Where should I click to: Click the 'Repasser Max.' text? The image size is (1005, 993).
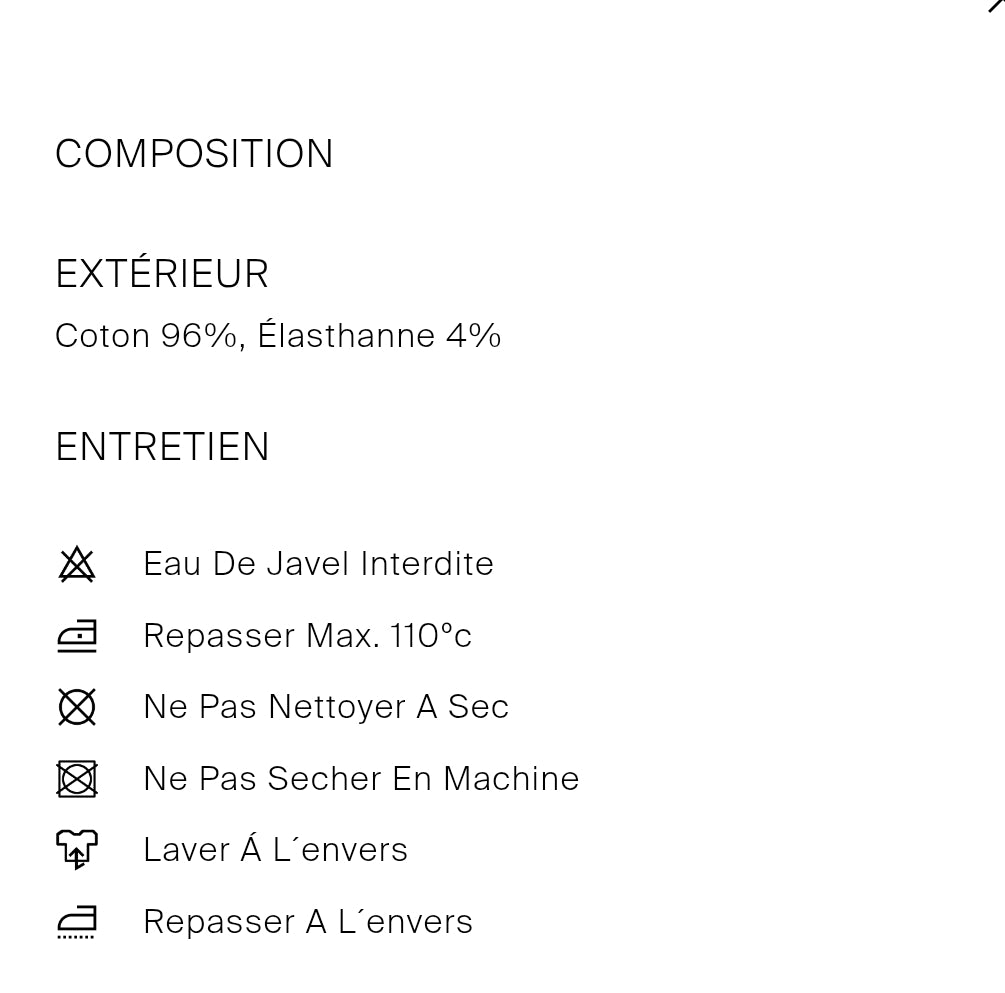click(262, 636)
